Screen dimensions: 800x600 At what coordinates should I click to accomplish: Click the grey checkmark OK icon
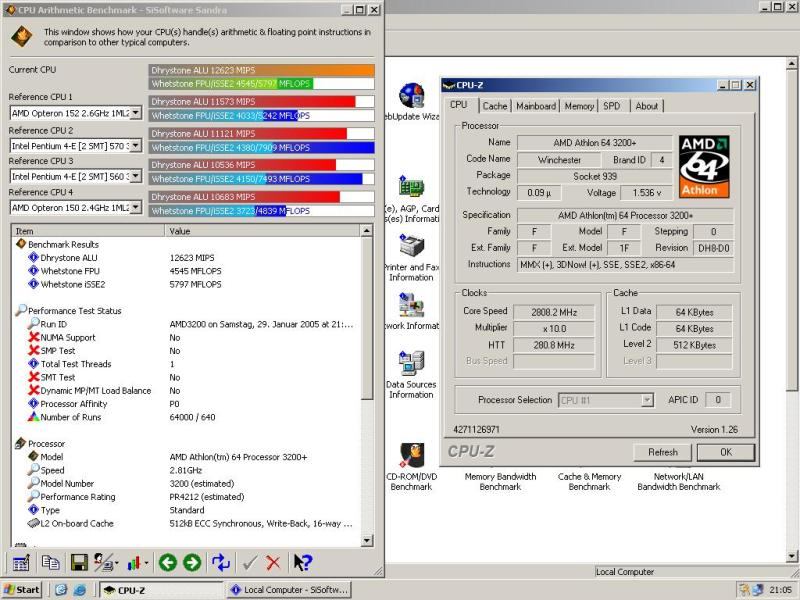[249, 563]
